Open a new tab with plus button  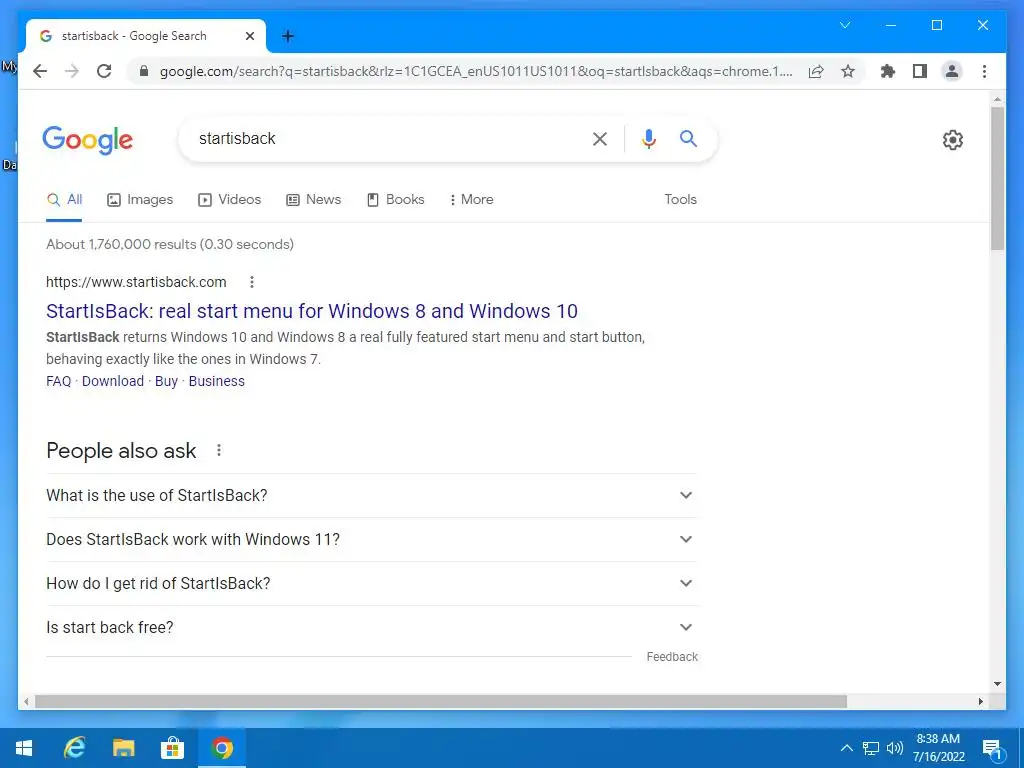(287, 36)
